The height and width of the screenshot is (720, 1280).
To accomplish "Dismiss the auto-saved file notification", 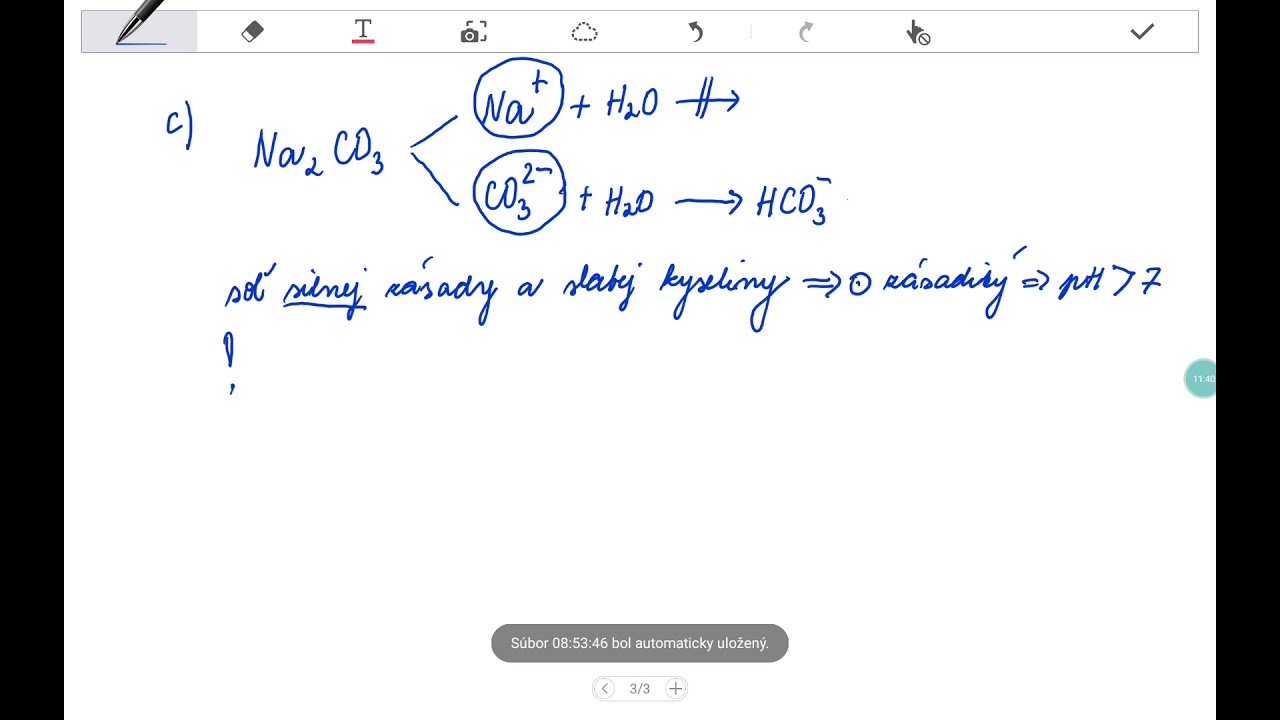I will tap(640, 643).
